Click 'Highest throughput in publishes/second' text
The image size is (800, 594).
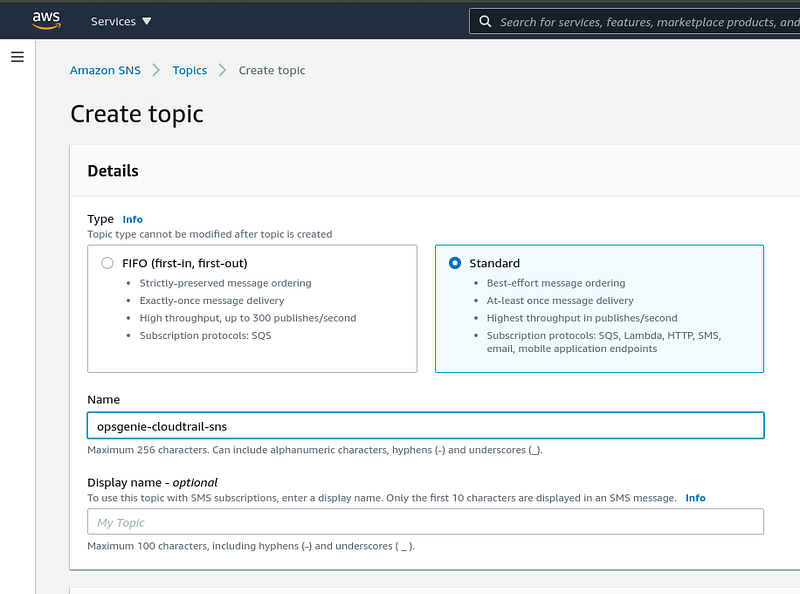pos(582,318)
